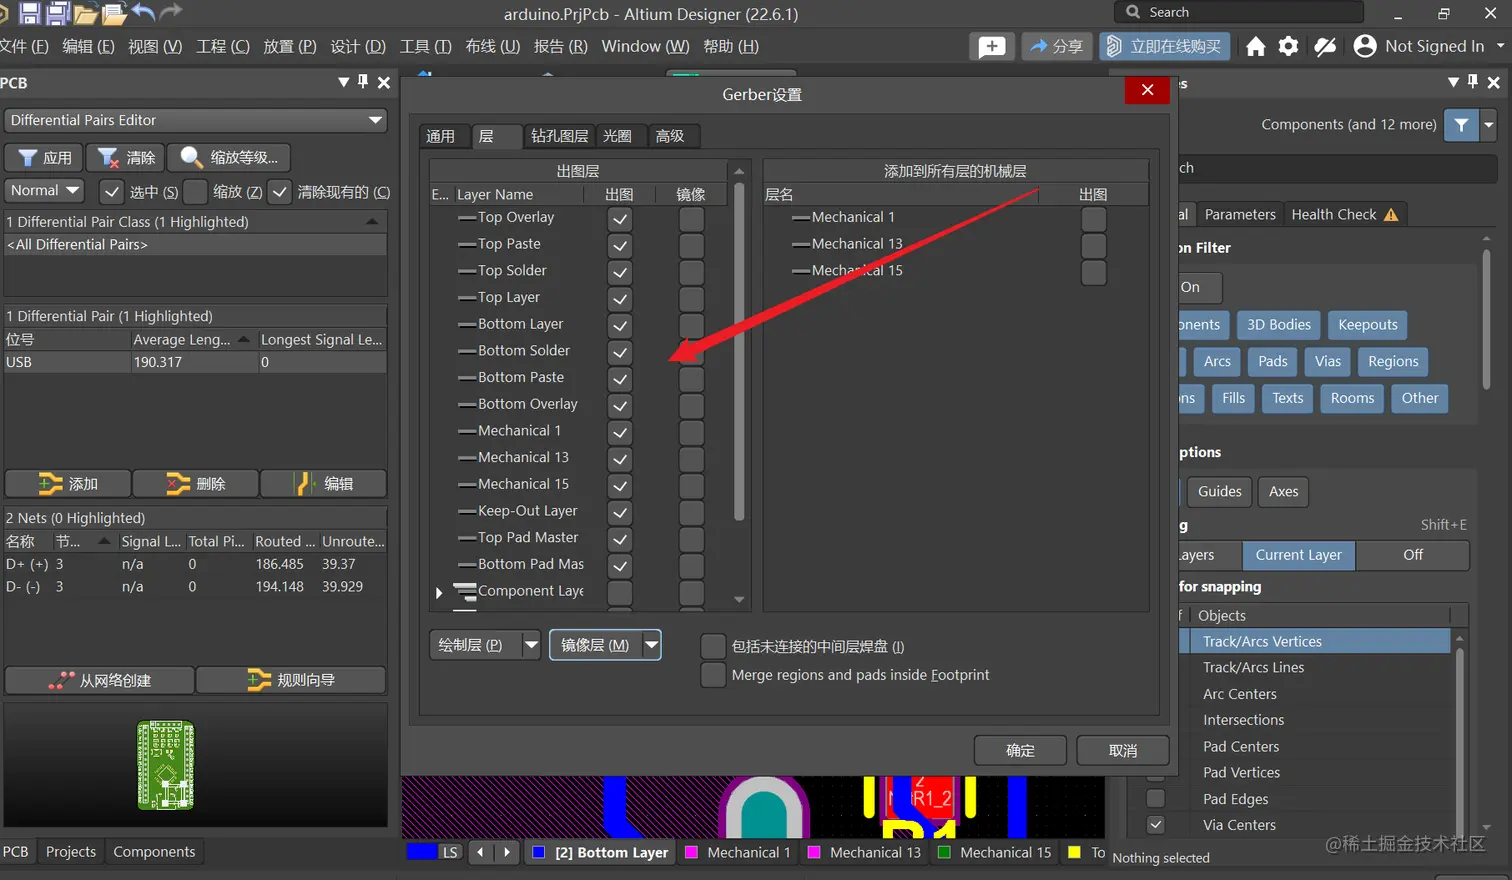Image resolution: width=1512 pixels, height=880 pixels.
Task: Expand the Component Layers tree row
Action: click(438, 592)
